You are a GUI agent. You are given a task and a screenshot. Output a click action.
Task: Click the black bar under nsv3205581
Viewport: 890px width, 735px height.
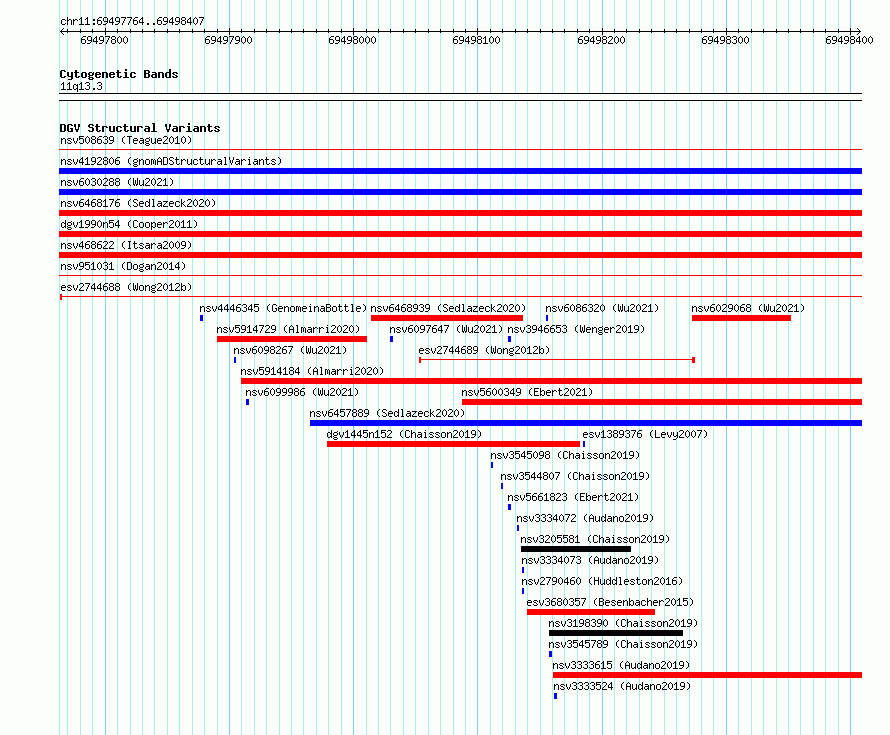576,549
